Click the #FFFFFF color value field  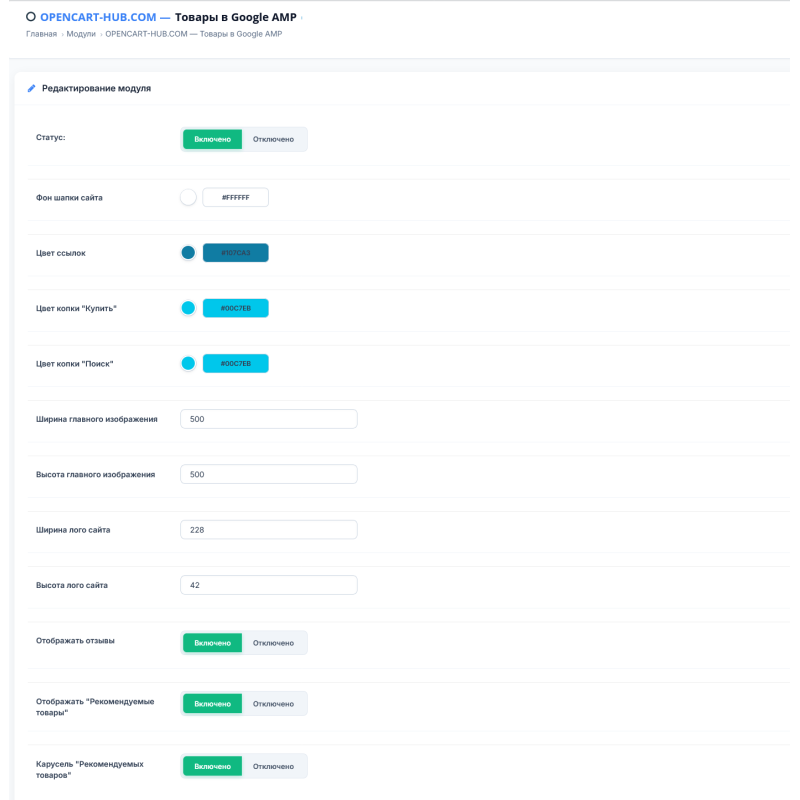click(236, 197)
